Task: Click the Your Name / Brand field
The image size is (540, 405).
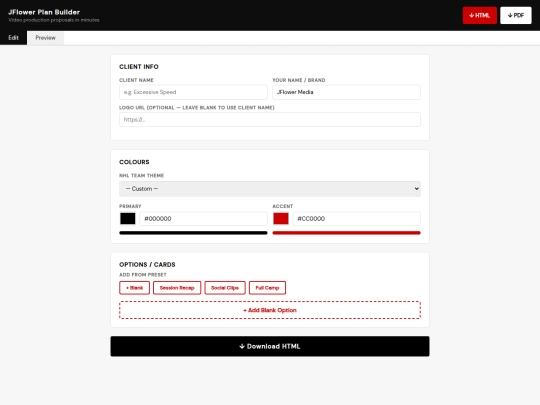Action: (346, 92)
